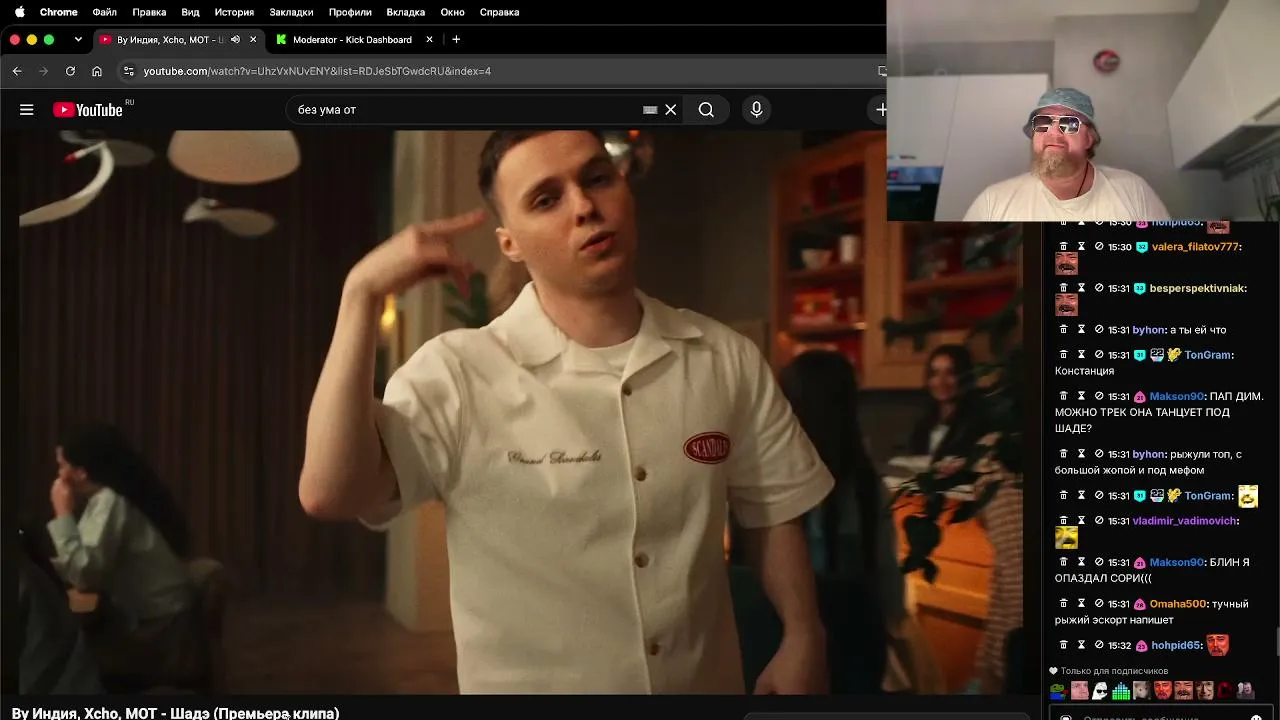
Task: Open the Apple menu
Action: point(19,12)
